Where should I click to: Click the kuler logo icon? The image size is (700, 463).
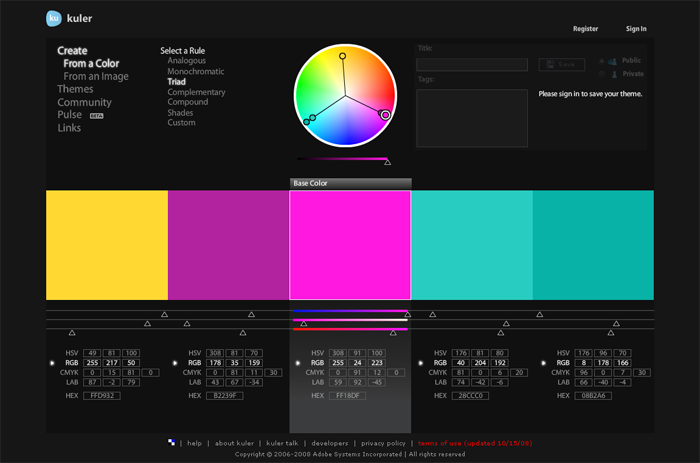(x=54, y=18)
